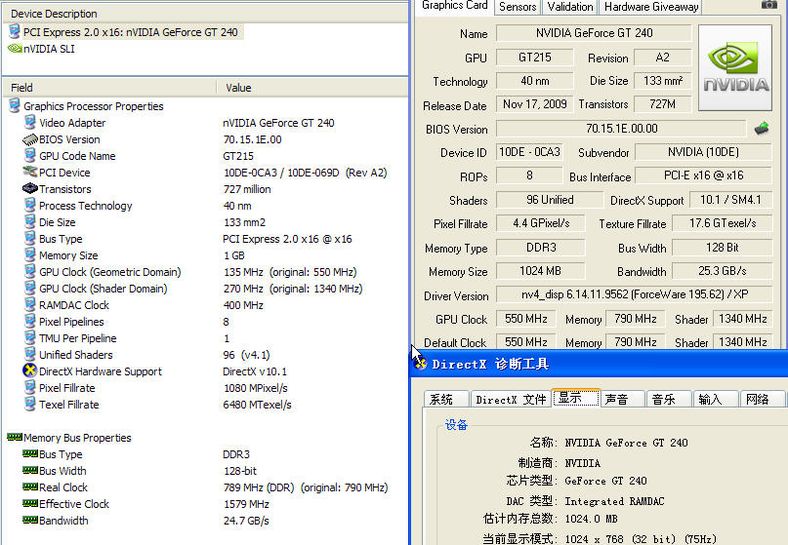Click the GPU-Z screenshot camera icon
The image size is (788, 545).
(769, 5)
